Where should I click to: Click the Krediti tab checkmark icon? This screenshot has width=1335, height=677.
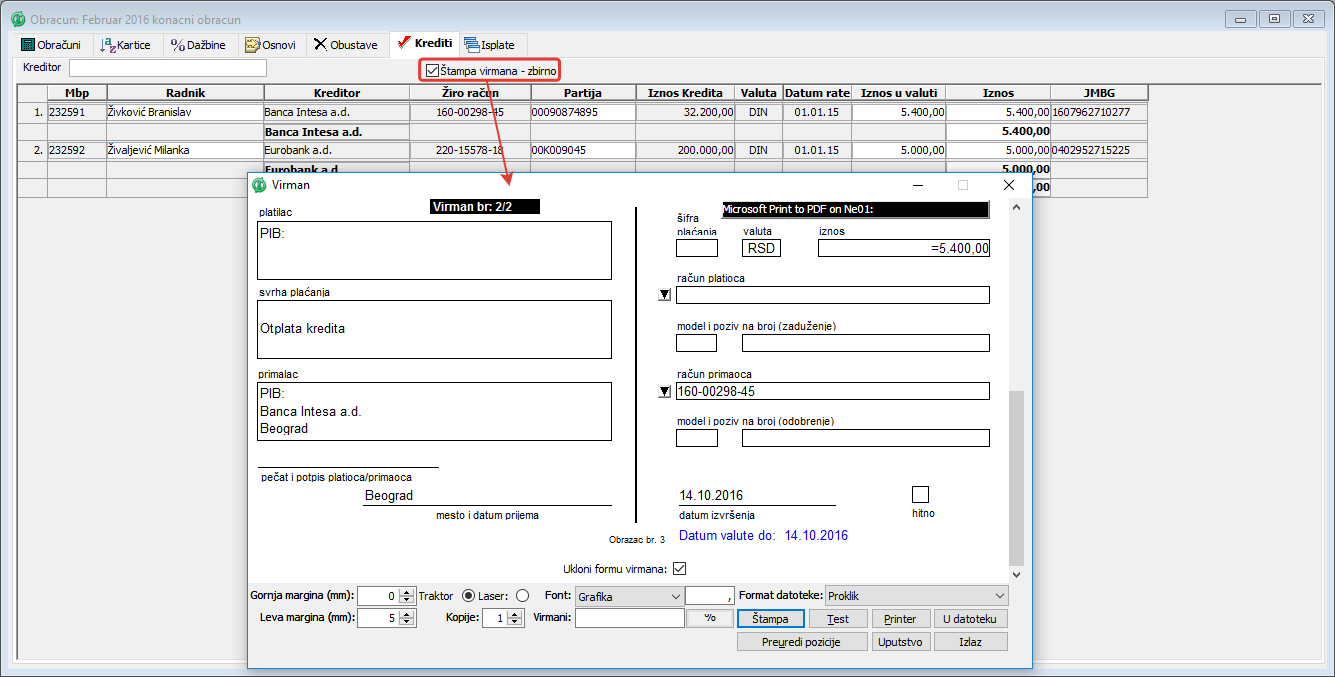[404, 43]
